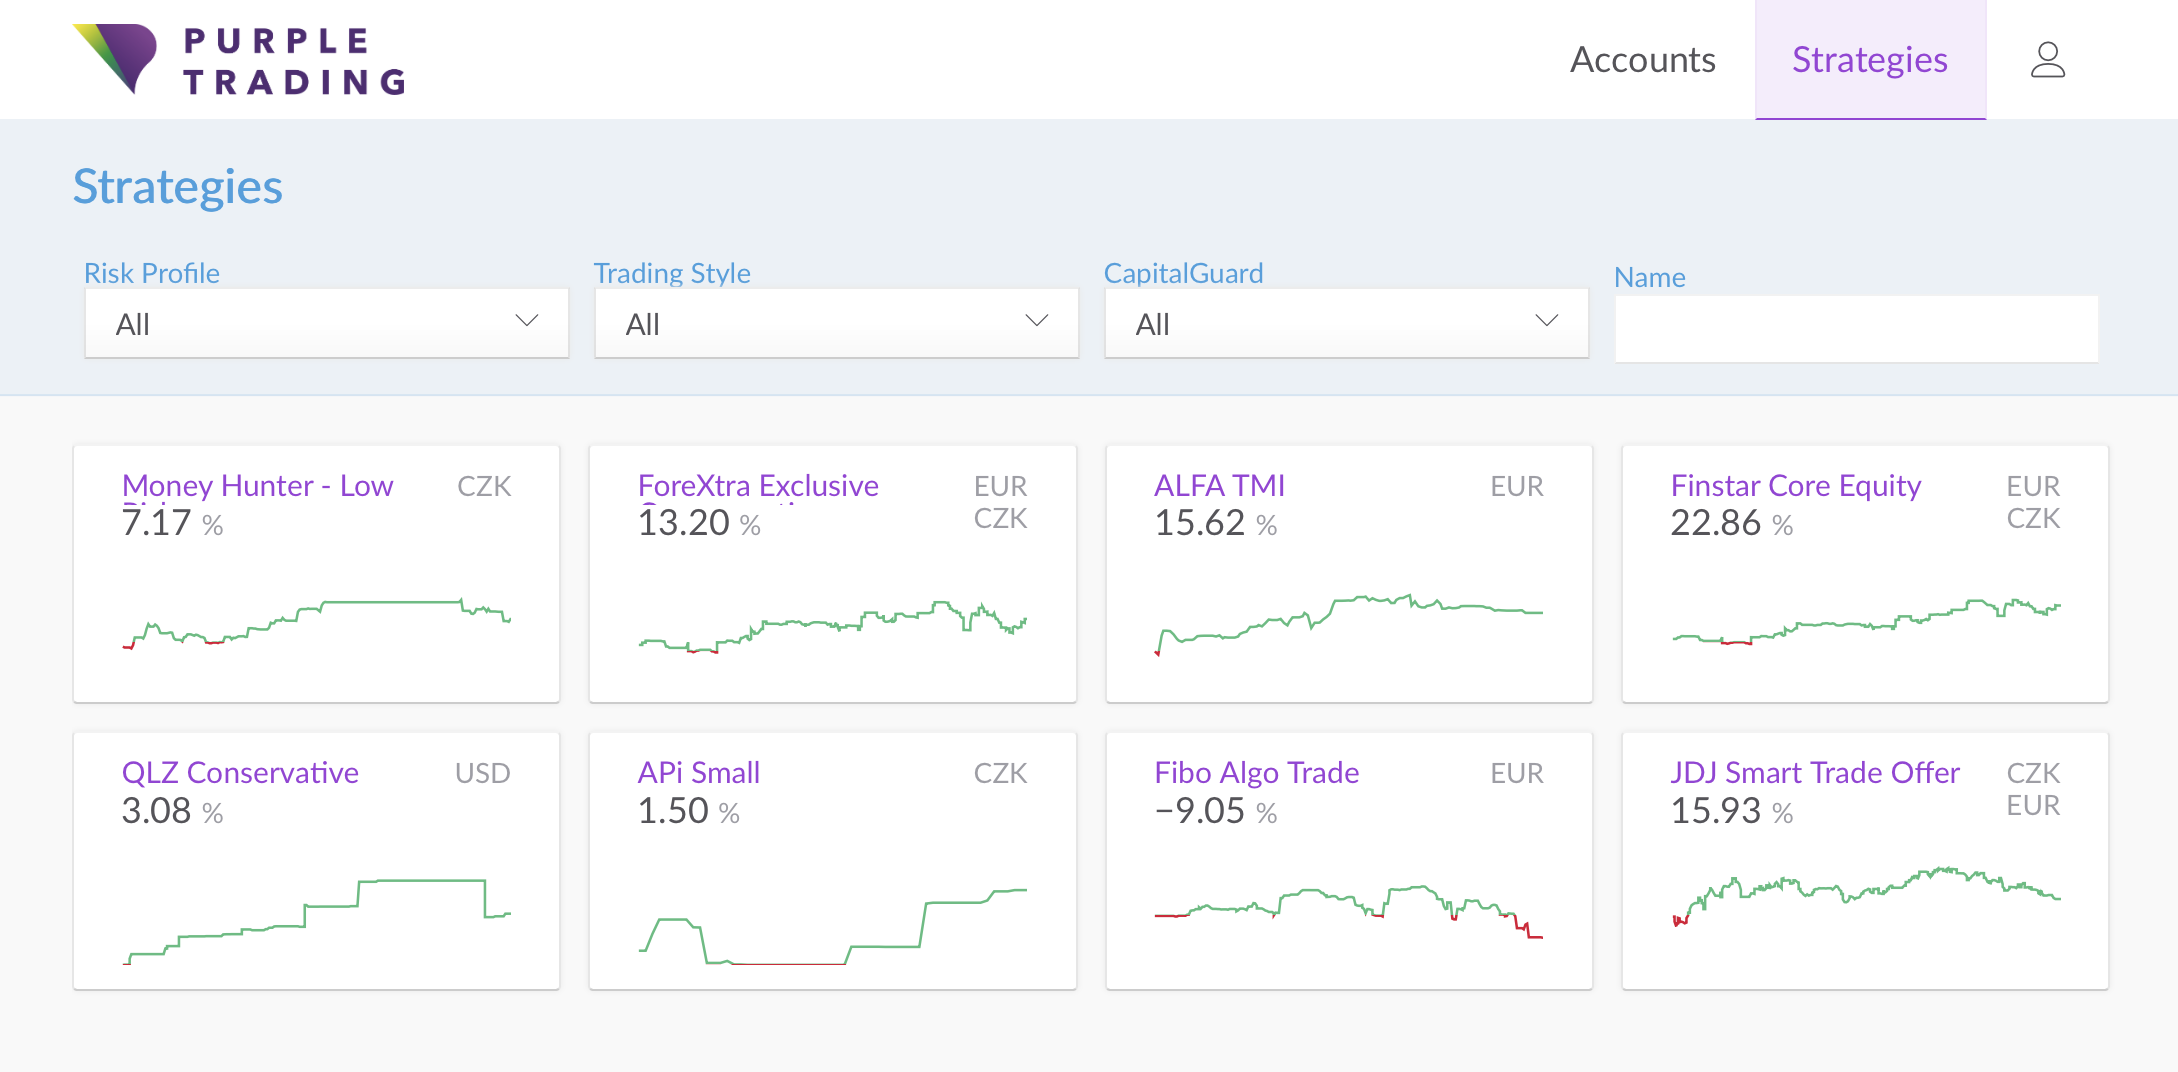Click CZK label on APi Small card
This screenshot has width=2178, height=1072.
[1000, 773]
